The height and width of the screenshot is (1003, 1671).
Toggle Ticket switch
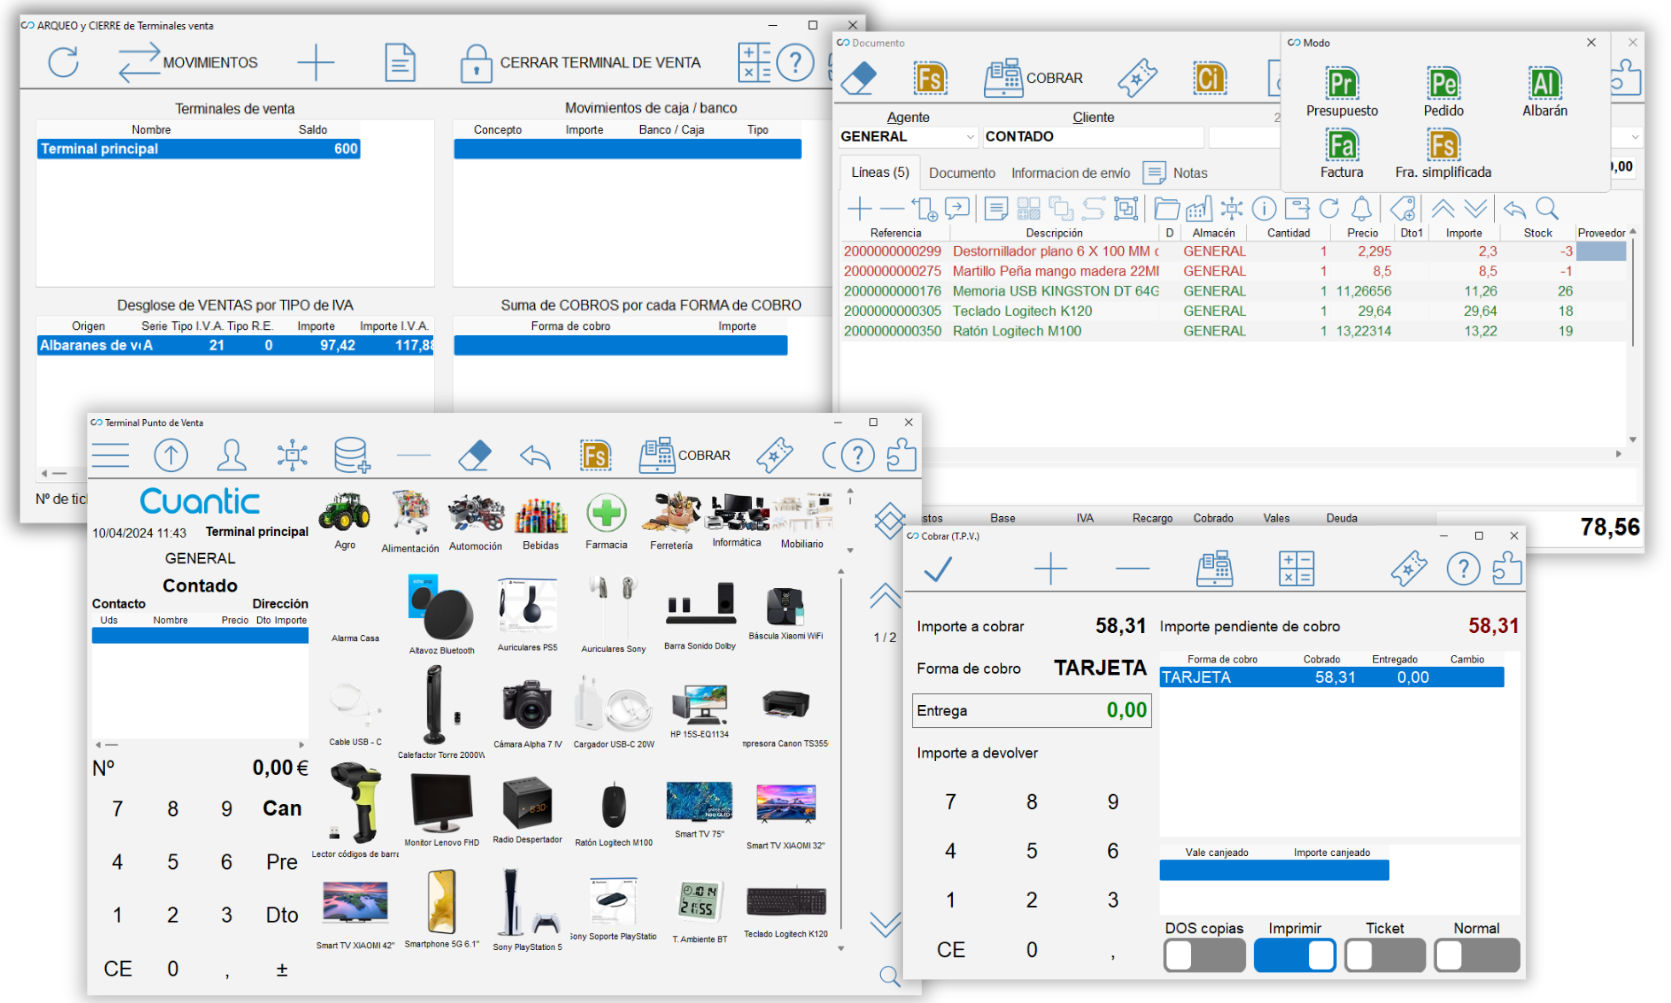[1385, 956]
